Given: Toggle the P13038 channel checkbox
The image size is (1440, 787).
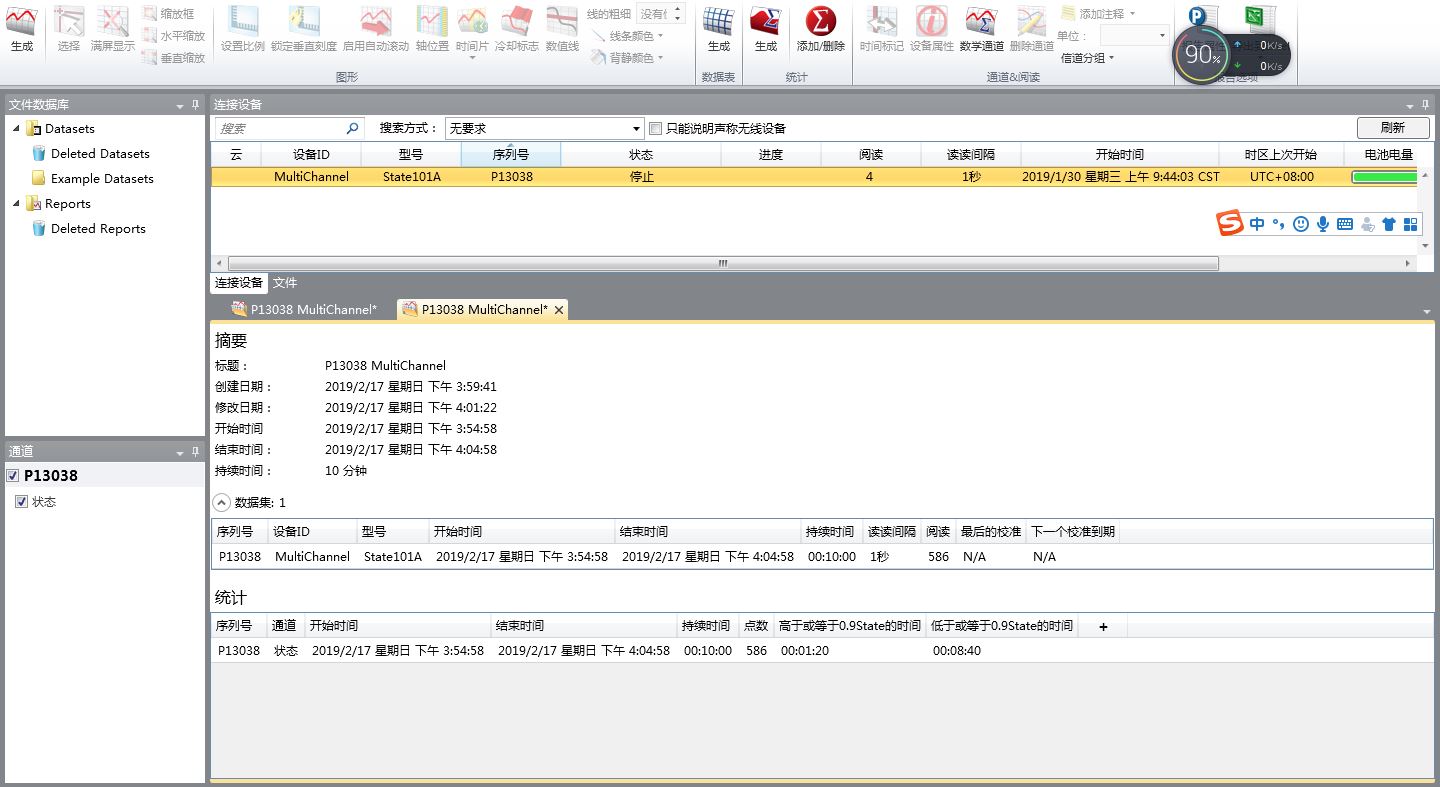Looking at the screenshot, I should click(13, 476).
